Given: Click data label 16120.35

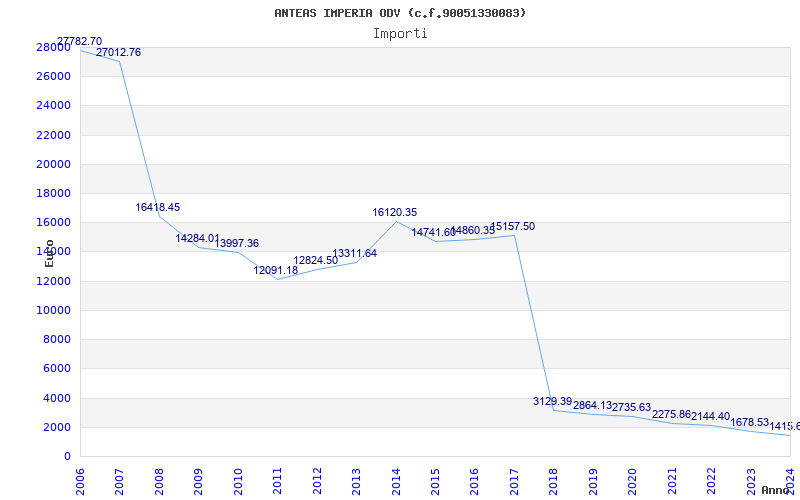Looking at the screenshot, I should coord(394,212).
